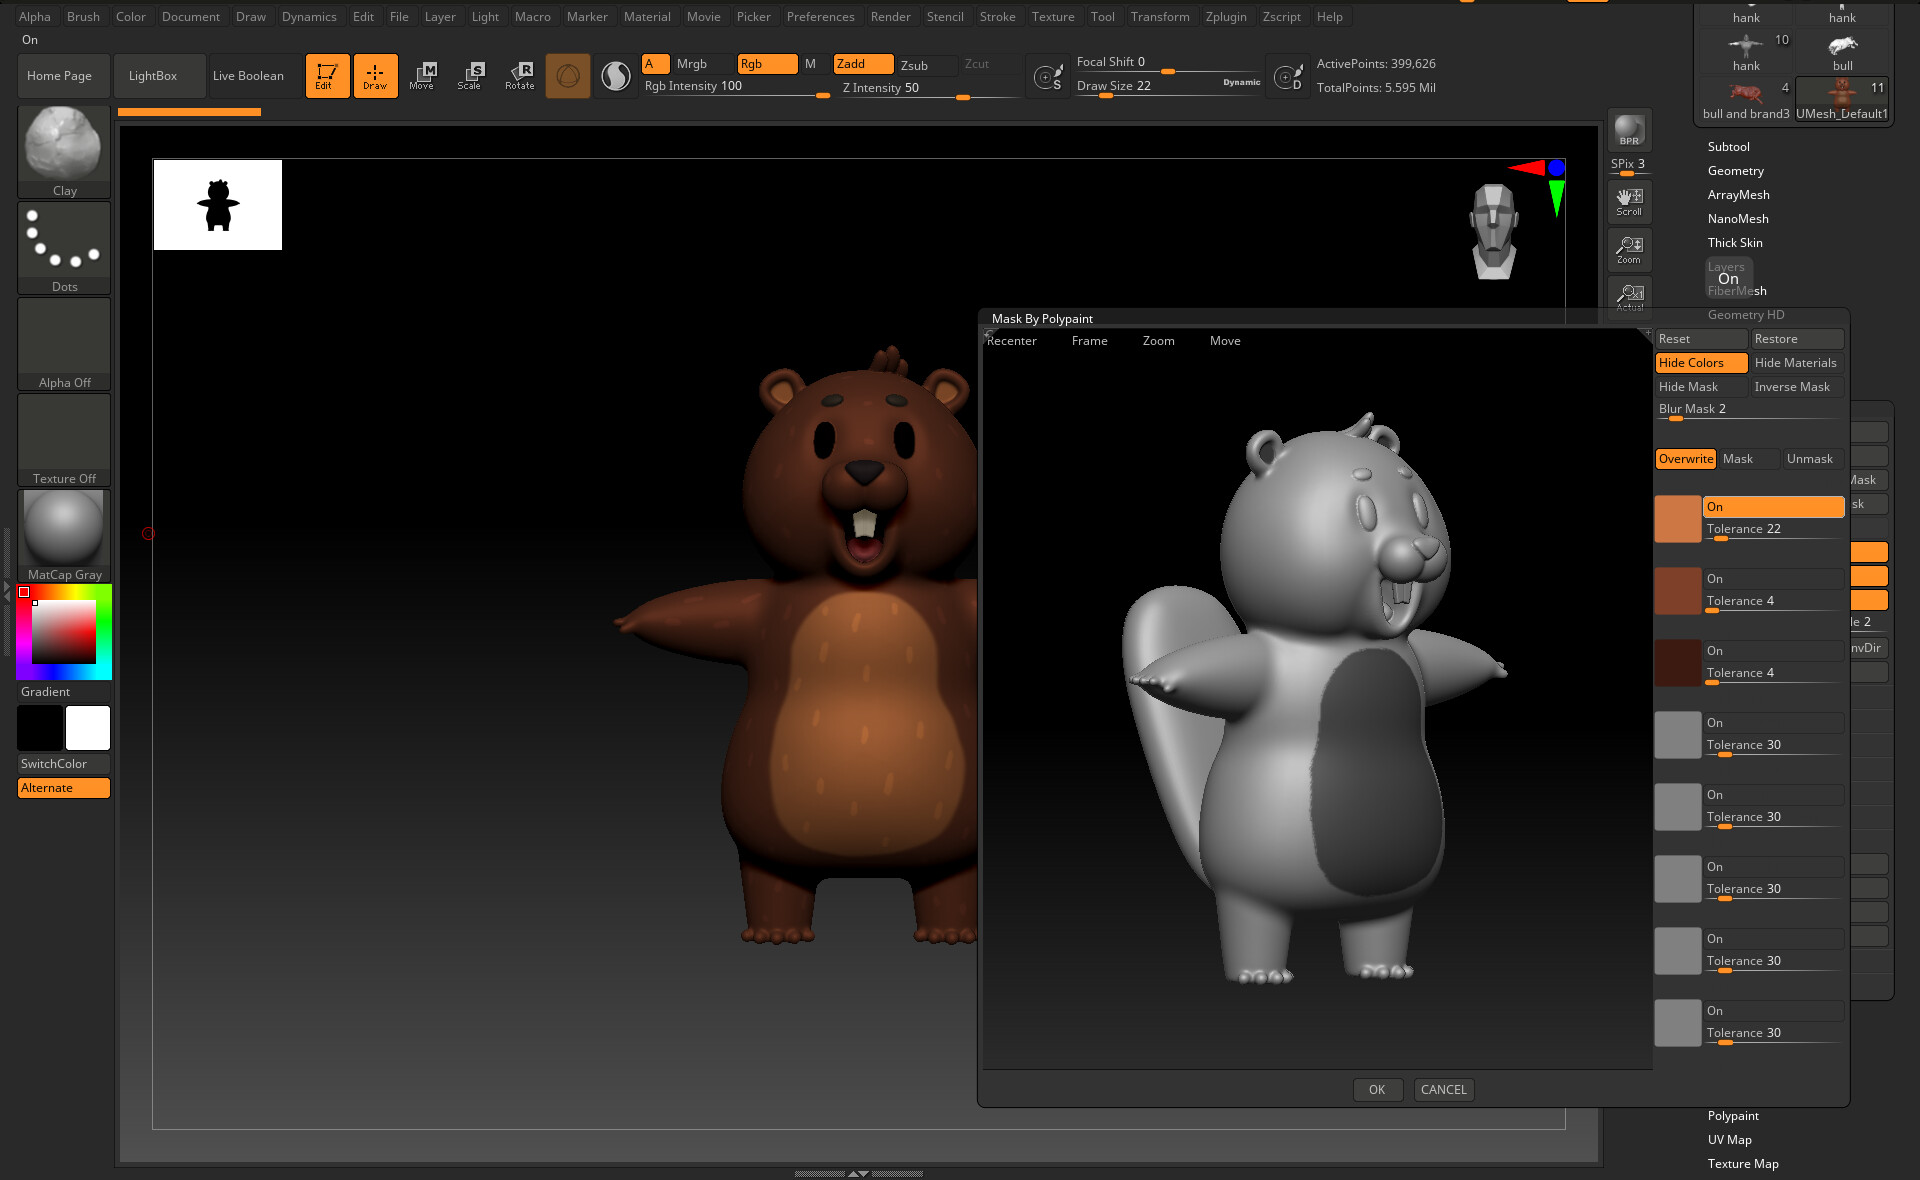Image resolution: width=1920 pixels, height=1180 pixels.
Task: Open the Clay brush thumbnail
Action: tap(64, 151)
